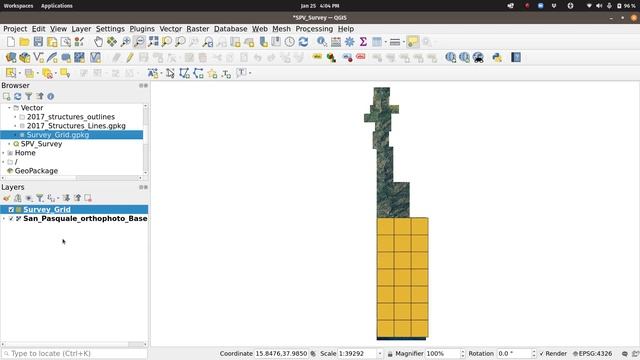This screenshot has width=640, height=360.
Task: Create a new project with toolbar icon
Action: click(11, 42)
